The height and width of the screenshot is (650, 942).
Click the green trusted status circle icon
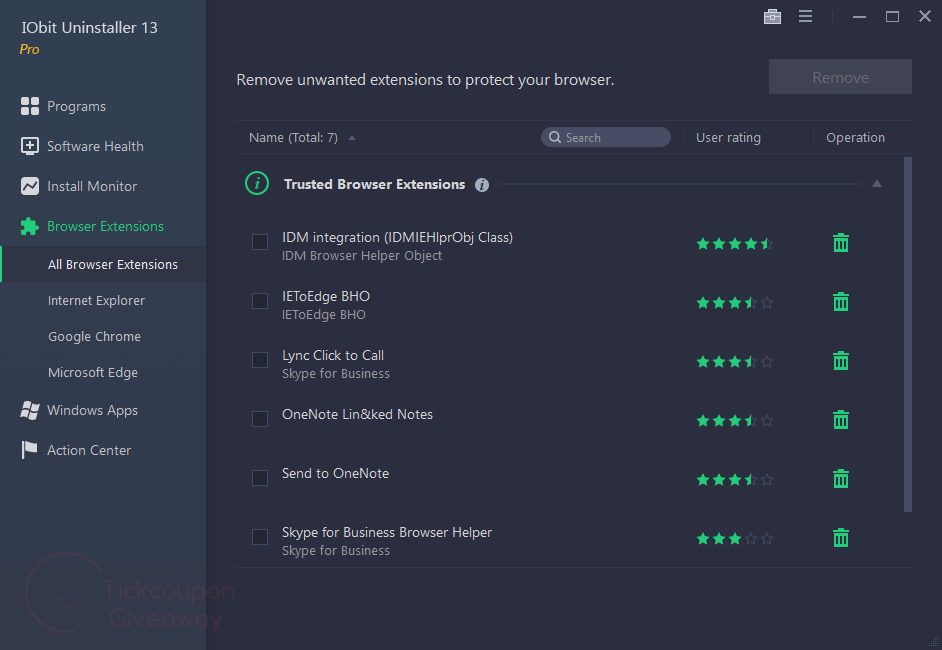click(x=257, y=183)
